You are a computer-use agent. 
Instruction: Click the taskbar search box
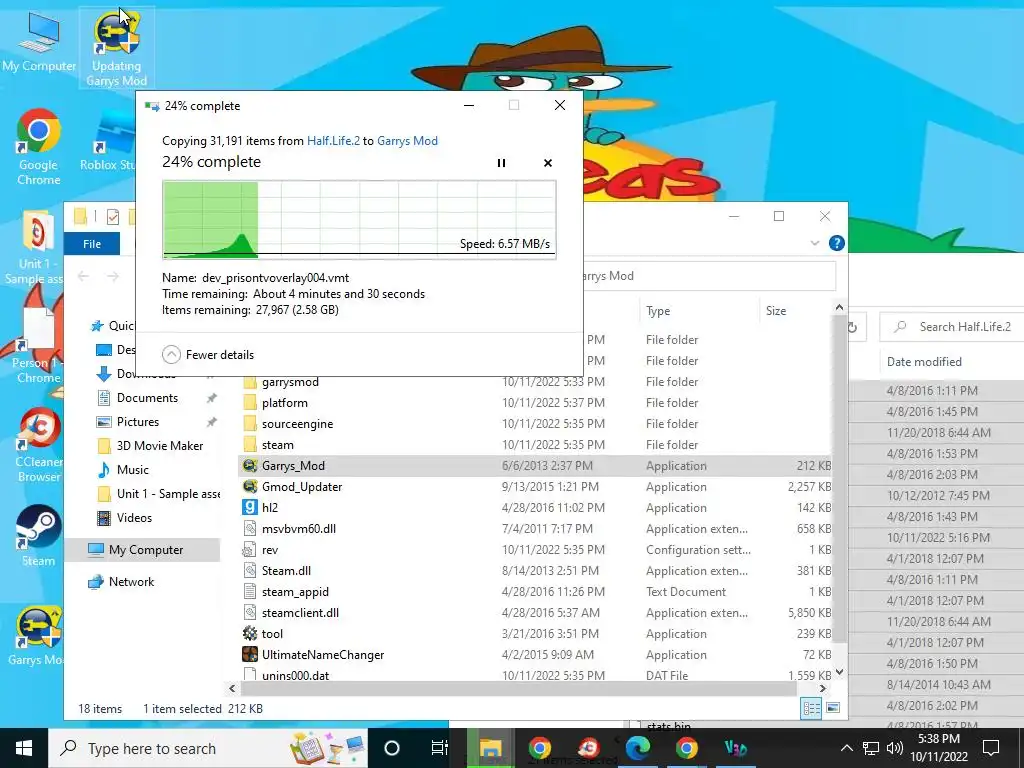[208, 748]
